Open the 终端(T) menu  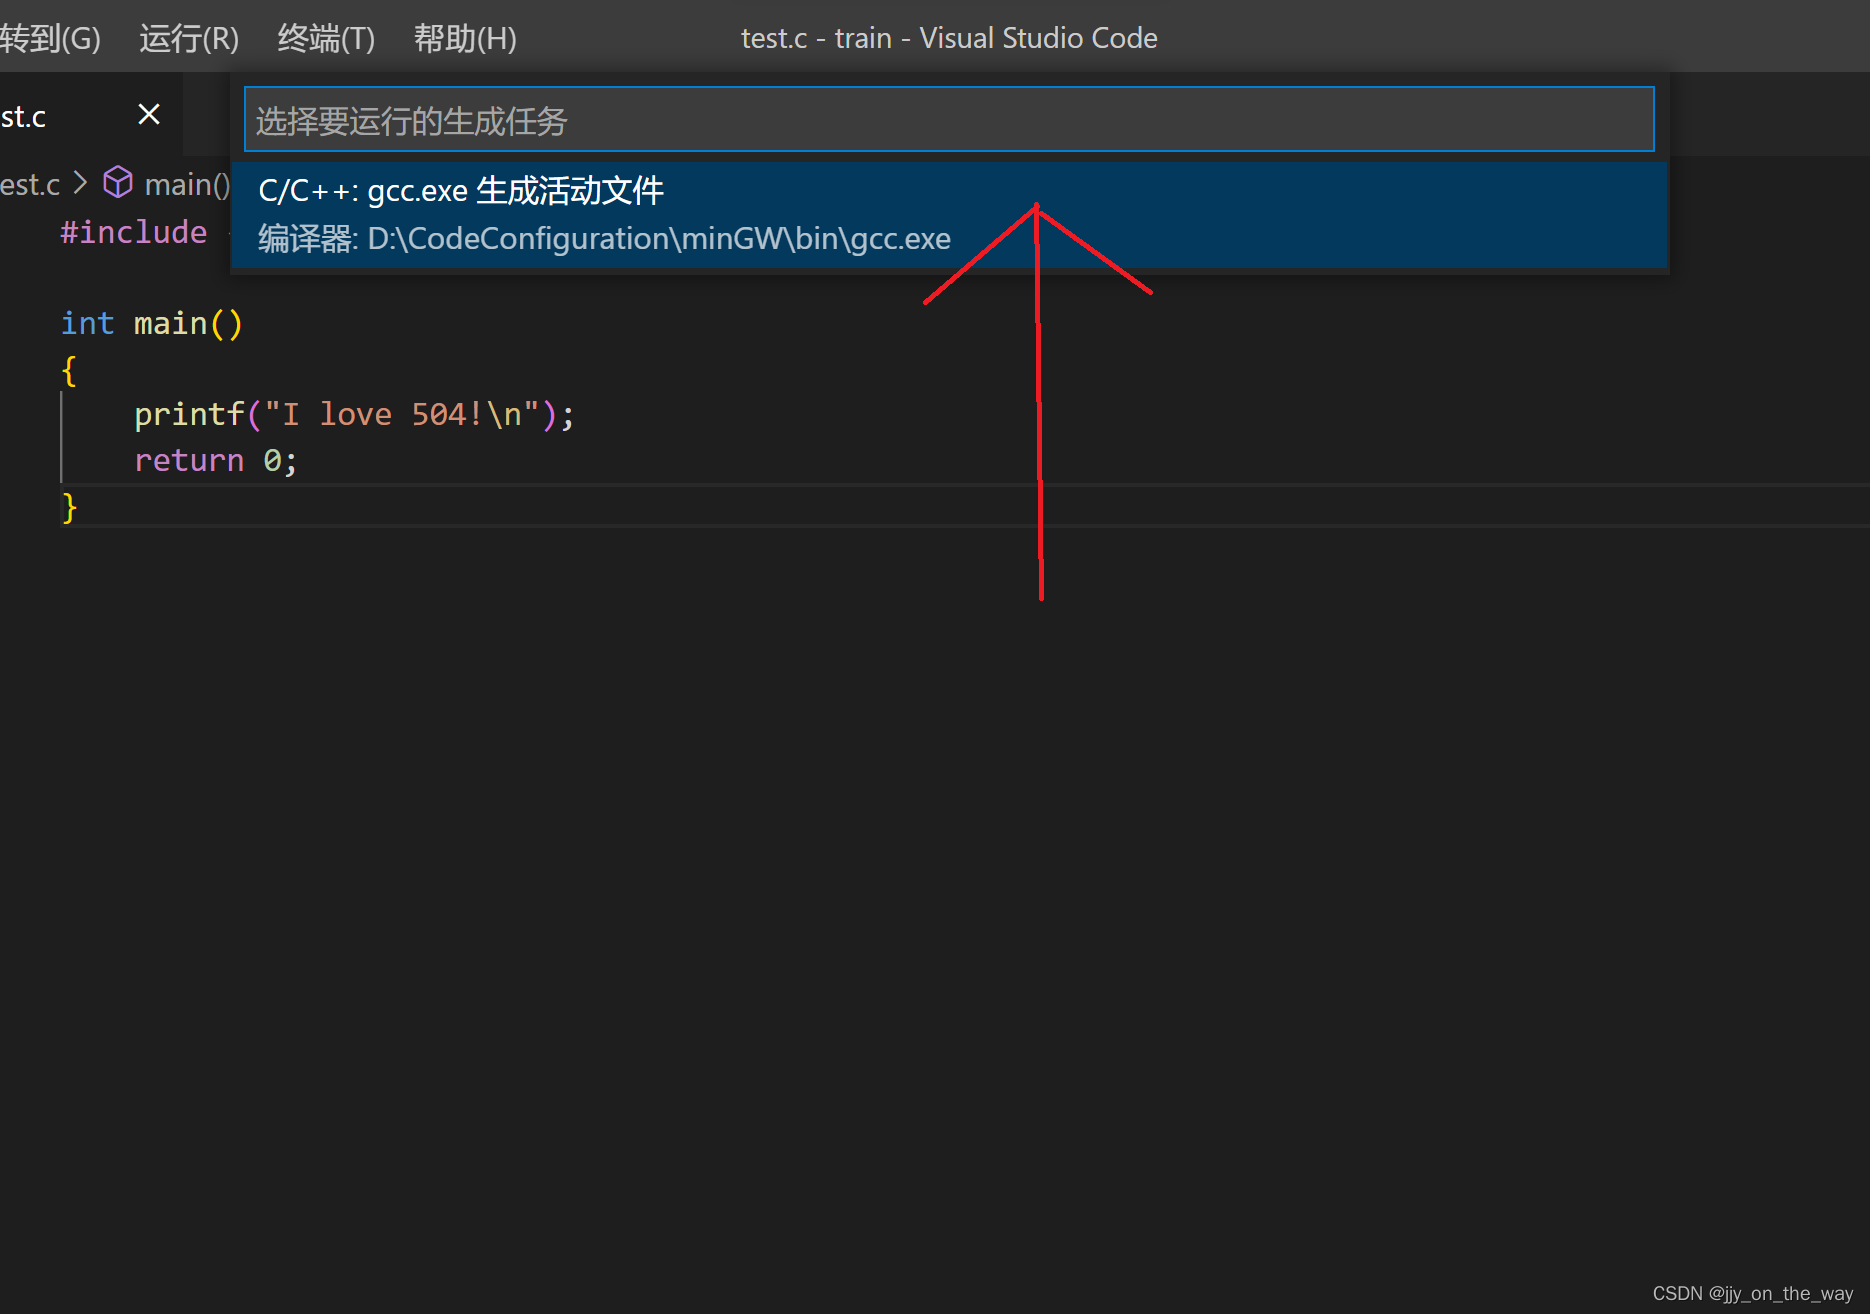tap(326, 38)
